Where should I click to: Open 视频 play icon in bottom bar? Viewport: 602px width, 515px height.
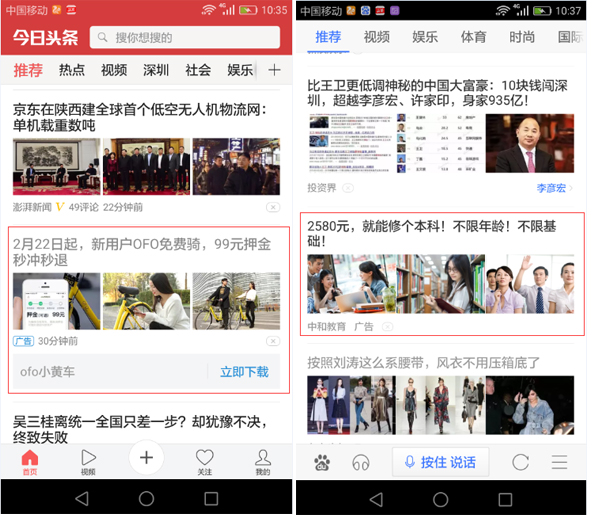[88, 462]
